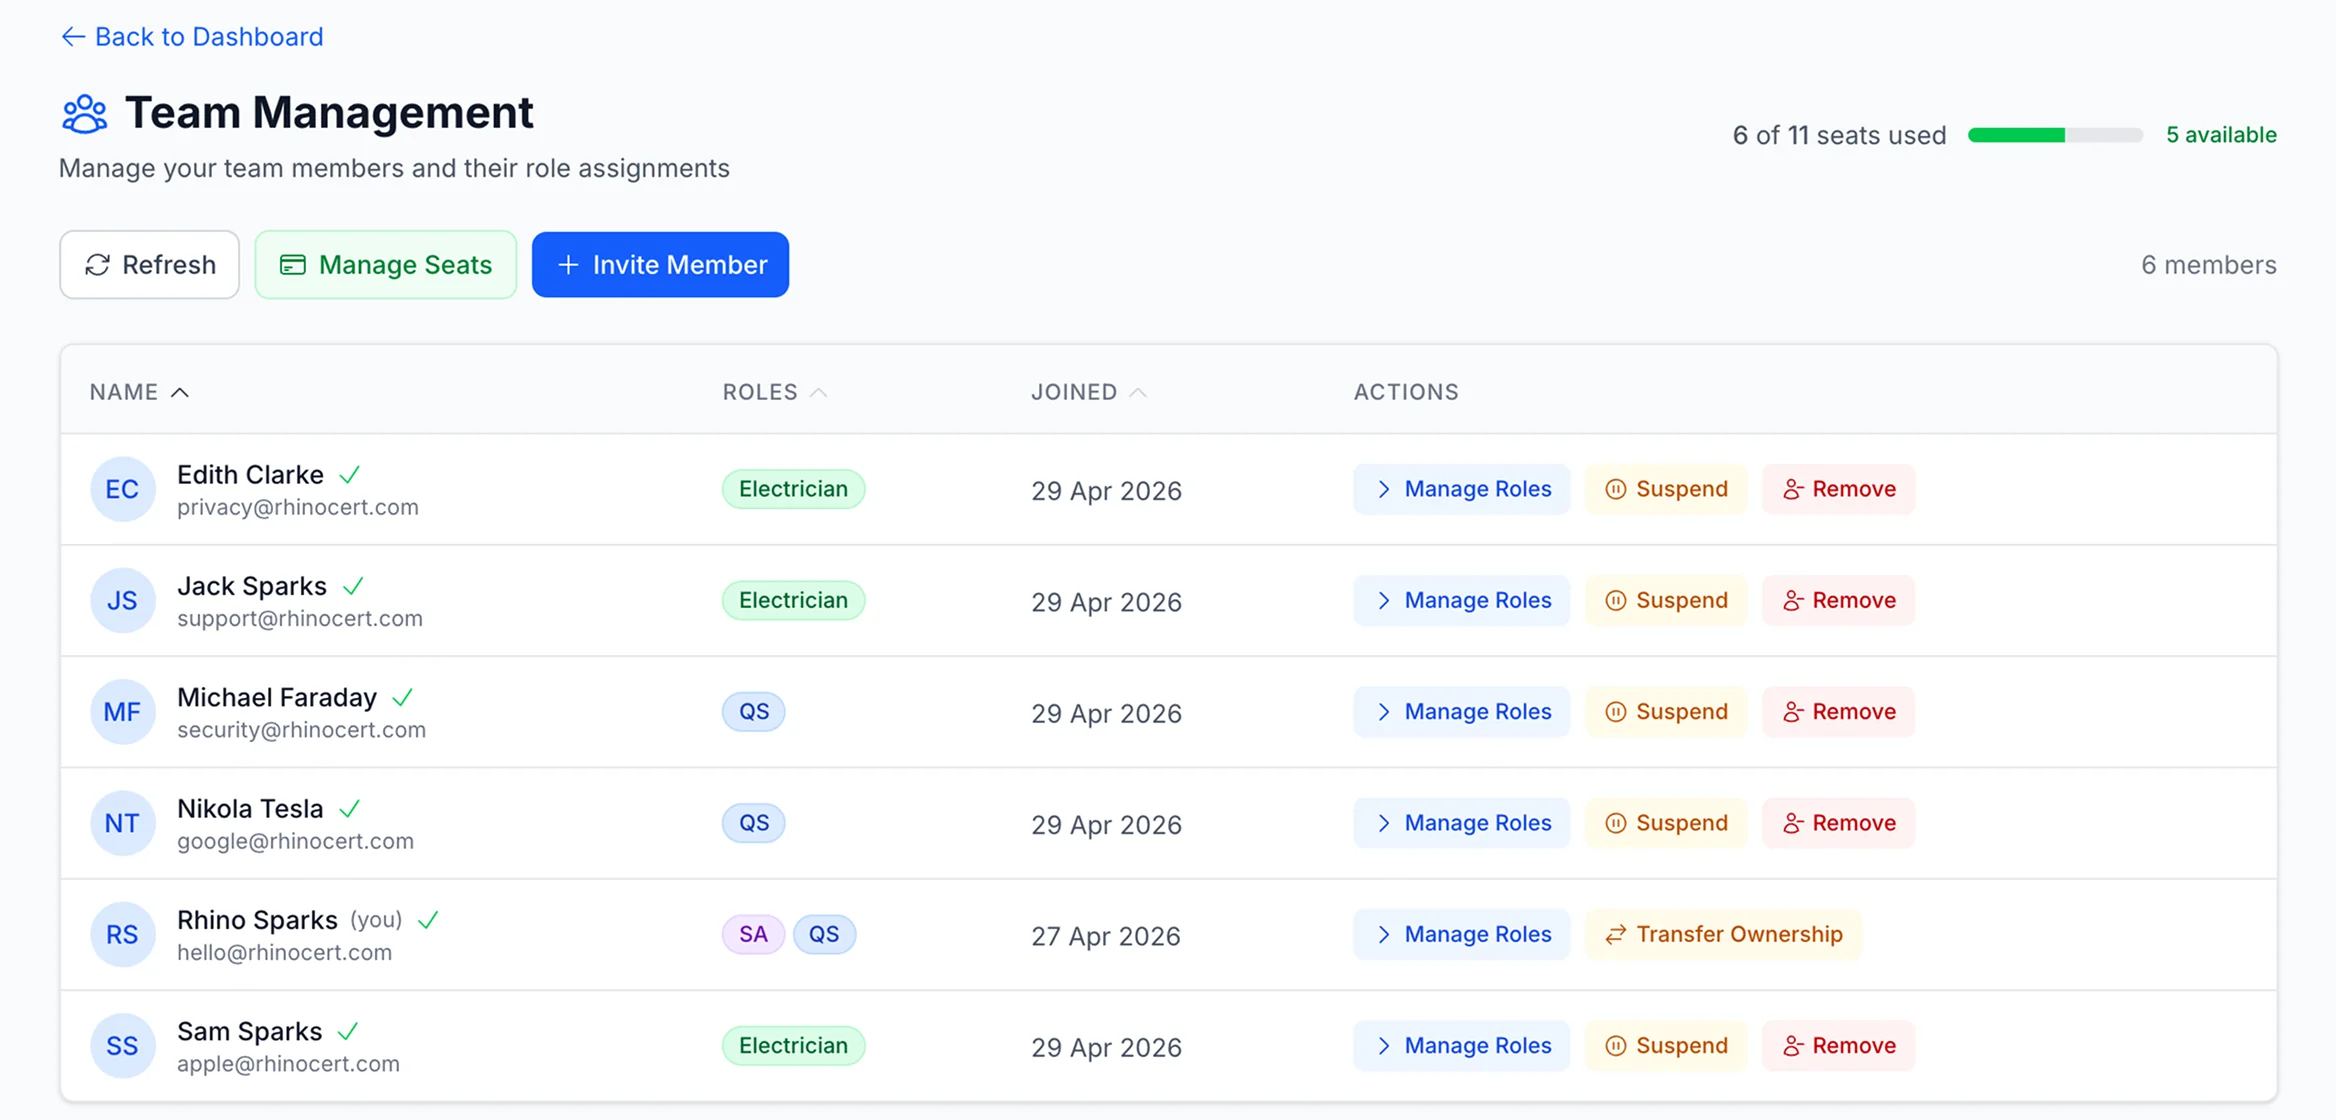
Task: Sort the table by Roles column
Action: pyautogui.click(x=775, y=392)
